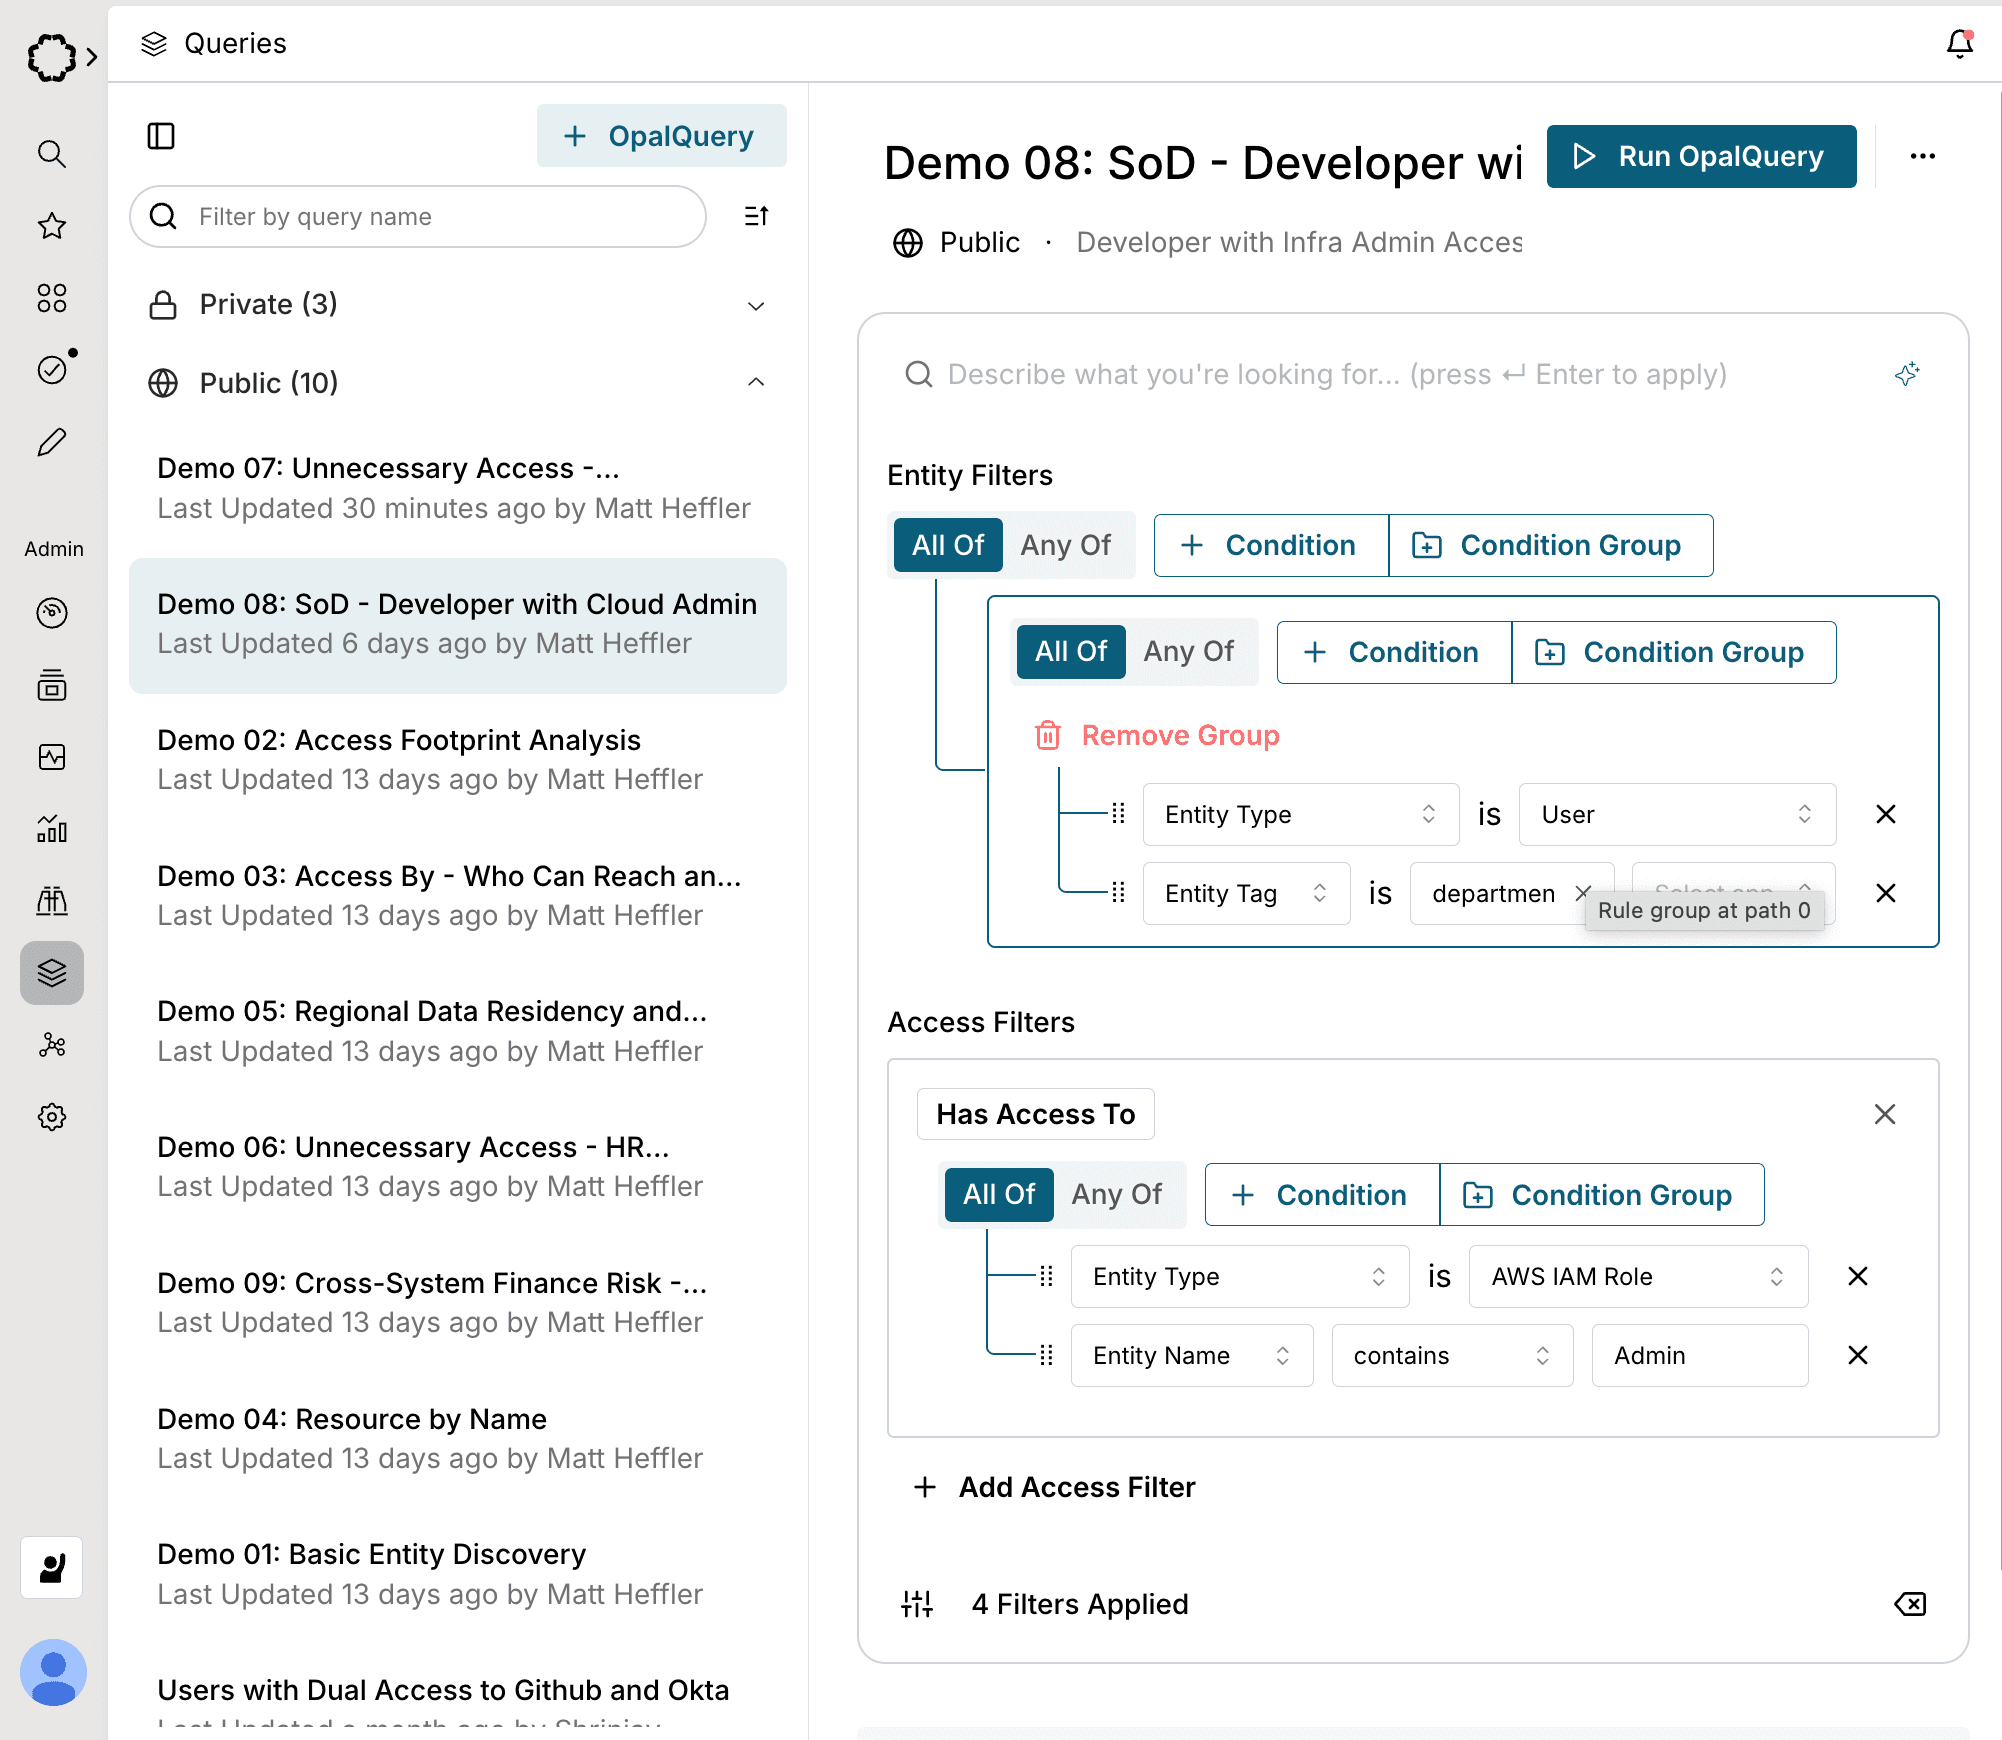Select Any Of in nested condition group
Viewport: 2002px width, 1740px height.
tap(1188, 652)
